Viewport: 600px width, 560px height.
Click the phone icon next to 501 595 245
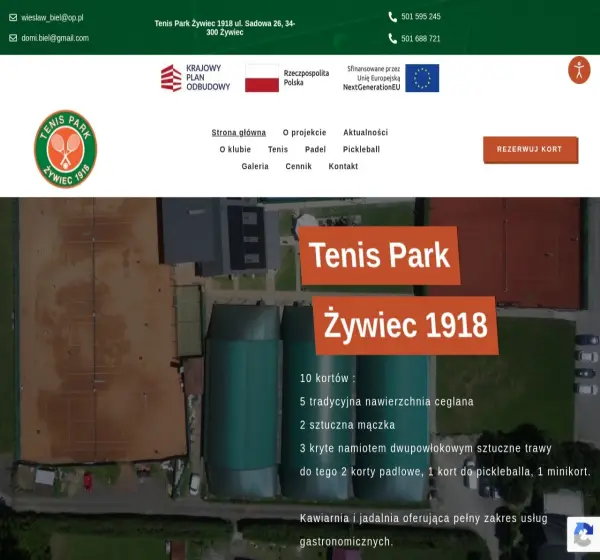(393, 17)
